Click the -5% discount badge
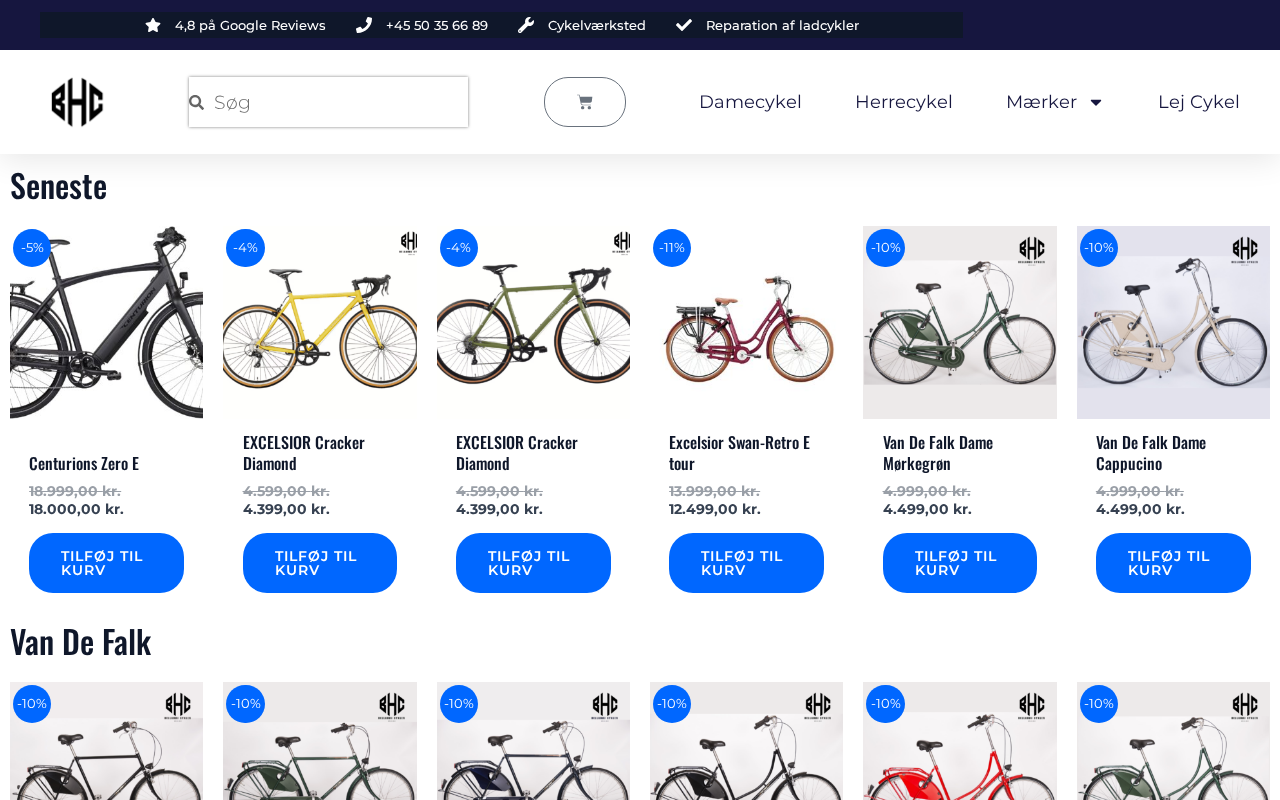This screenshot has width=1280, height=800. coord(32,248)
